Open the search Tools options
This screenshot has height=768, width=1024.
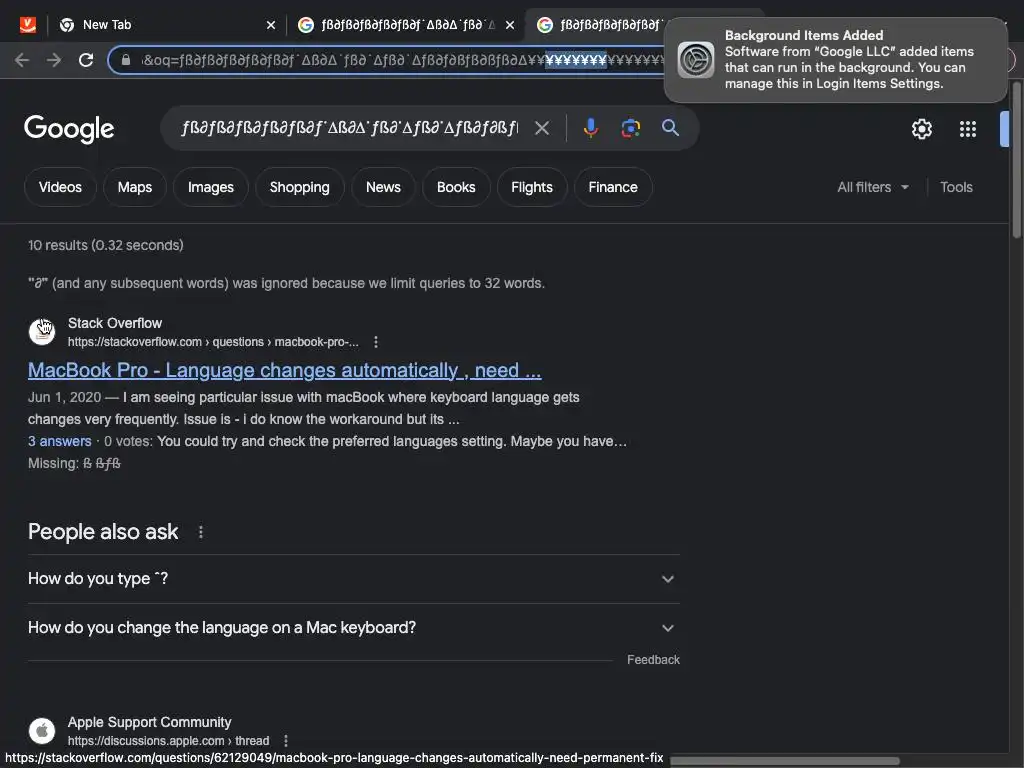click(x=956, y=187)
